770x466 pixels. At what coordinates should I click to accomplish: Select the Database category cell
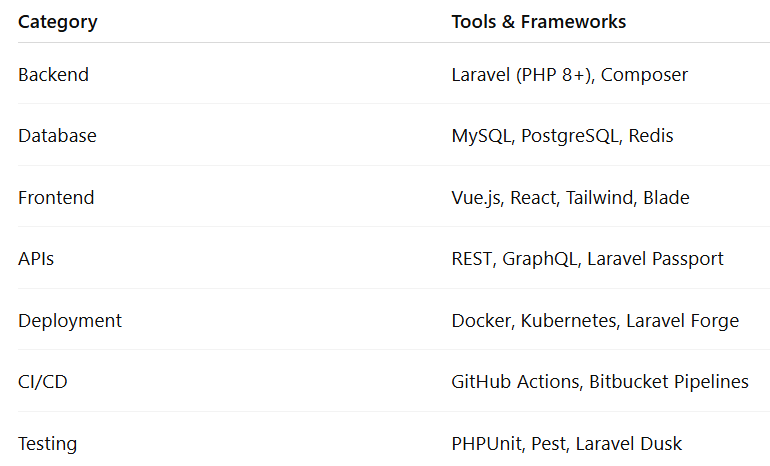pos(57,136)
